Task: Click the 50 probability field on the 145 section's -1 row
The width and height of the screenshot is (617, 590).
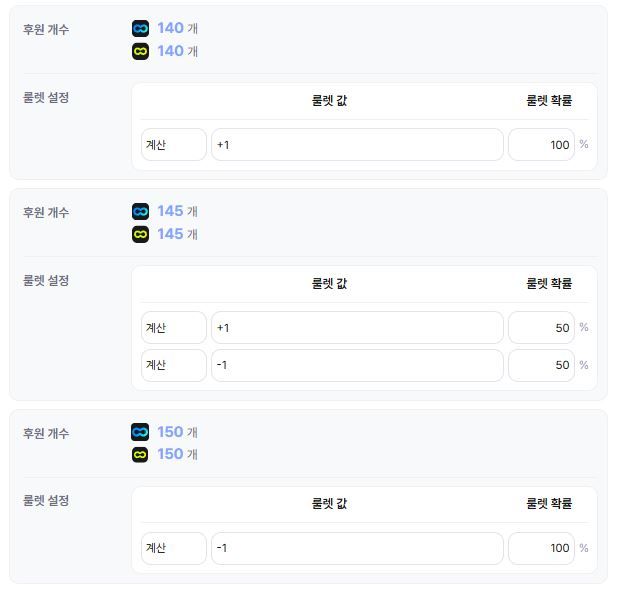Action: click(x=541, y=365)
